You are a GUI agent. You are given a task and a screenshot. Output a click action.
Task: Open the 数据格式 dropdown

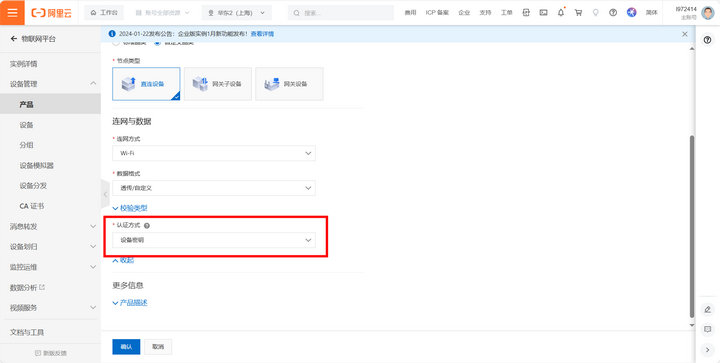(x=214, y=188)
